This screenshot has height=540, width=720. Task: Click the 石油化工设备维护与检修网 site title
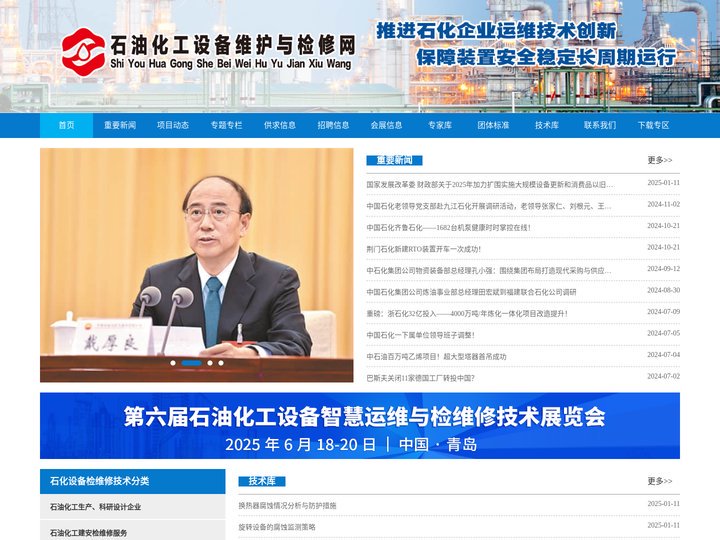click(232, 46)
